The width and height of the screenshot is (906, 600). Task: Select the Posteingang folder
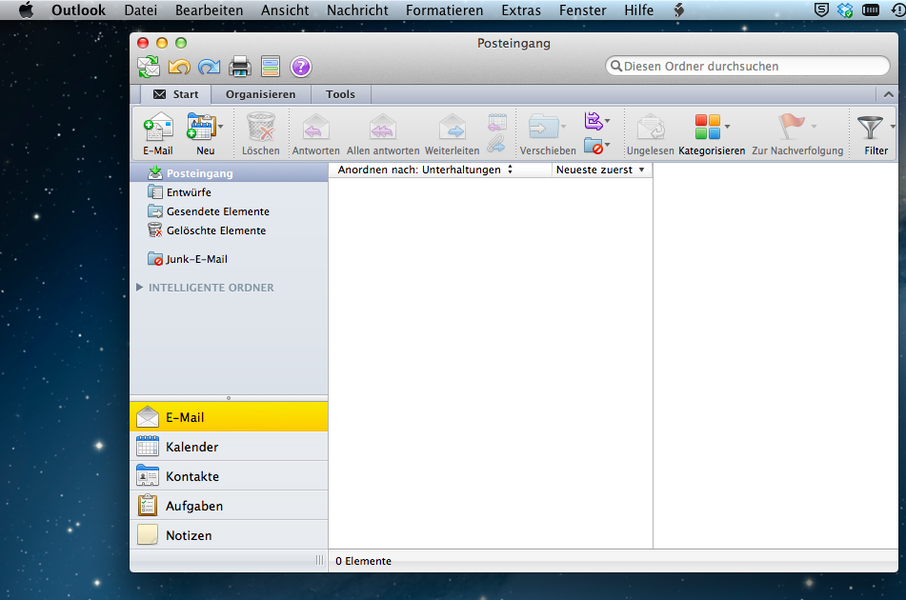pyautogui.click(x=229, y=173)
